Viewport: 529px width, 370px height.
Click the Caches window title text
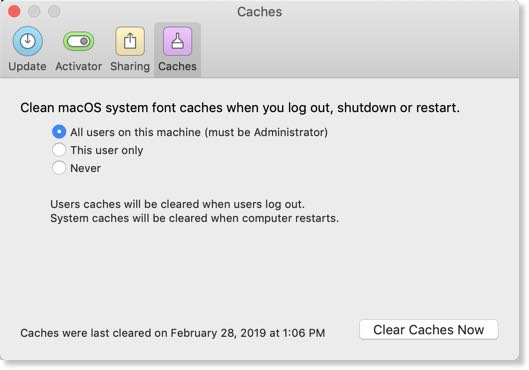click(259, 12)
